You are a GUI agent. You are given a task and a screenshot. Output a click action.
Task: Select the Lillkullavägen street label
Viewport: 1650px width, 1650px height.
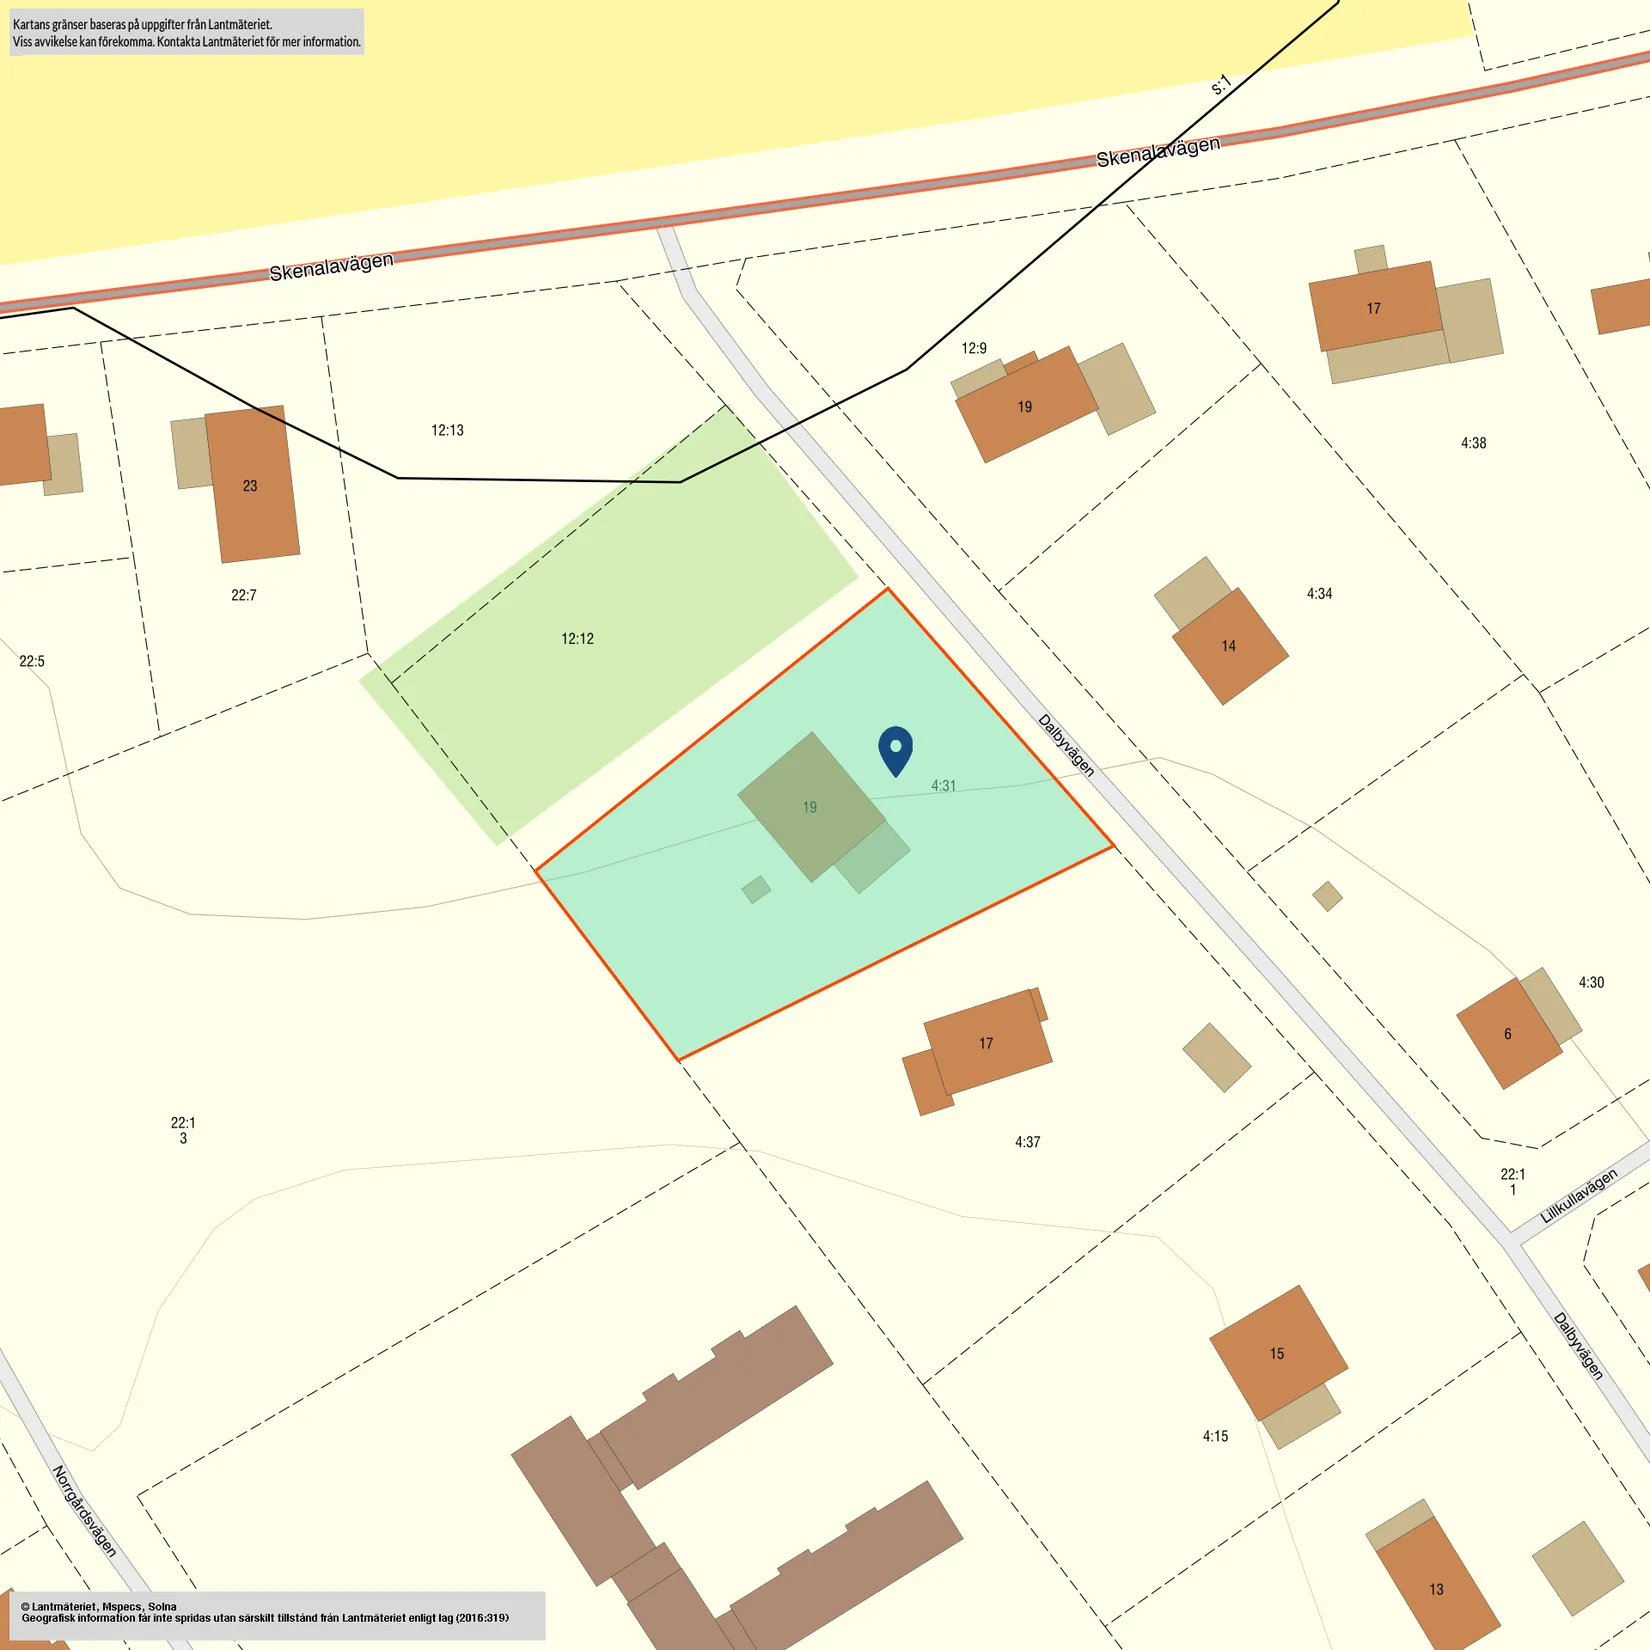[x=1579, y=1196]
